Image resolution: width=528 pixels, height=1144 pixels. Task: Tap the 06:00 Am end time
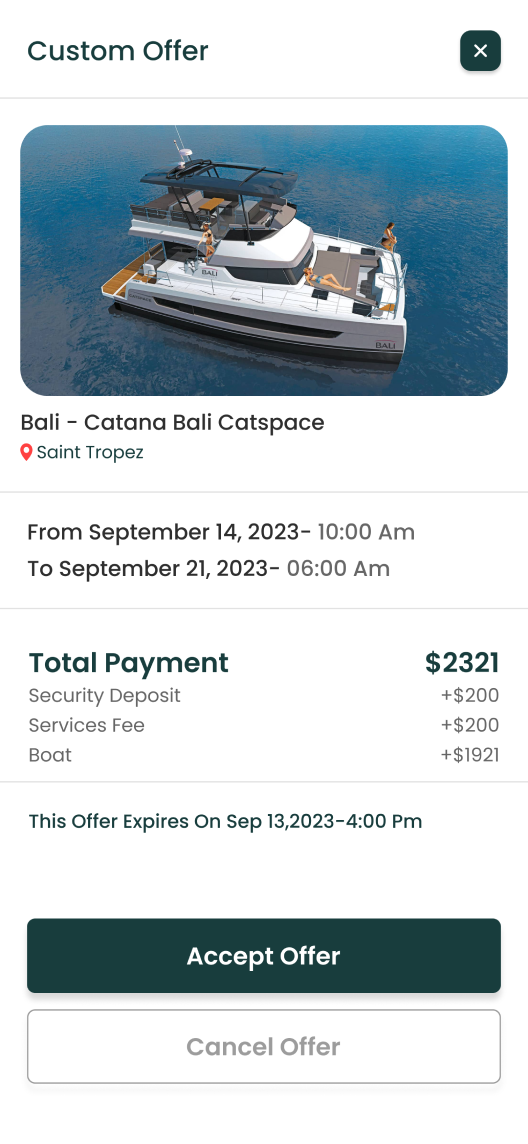pos(338,569)
